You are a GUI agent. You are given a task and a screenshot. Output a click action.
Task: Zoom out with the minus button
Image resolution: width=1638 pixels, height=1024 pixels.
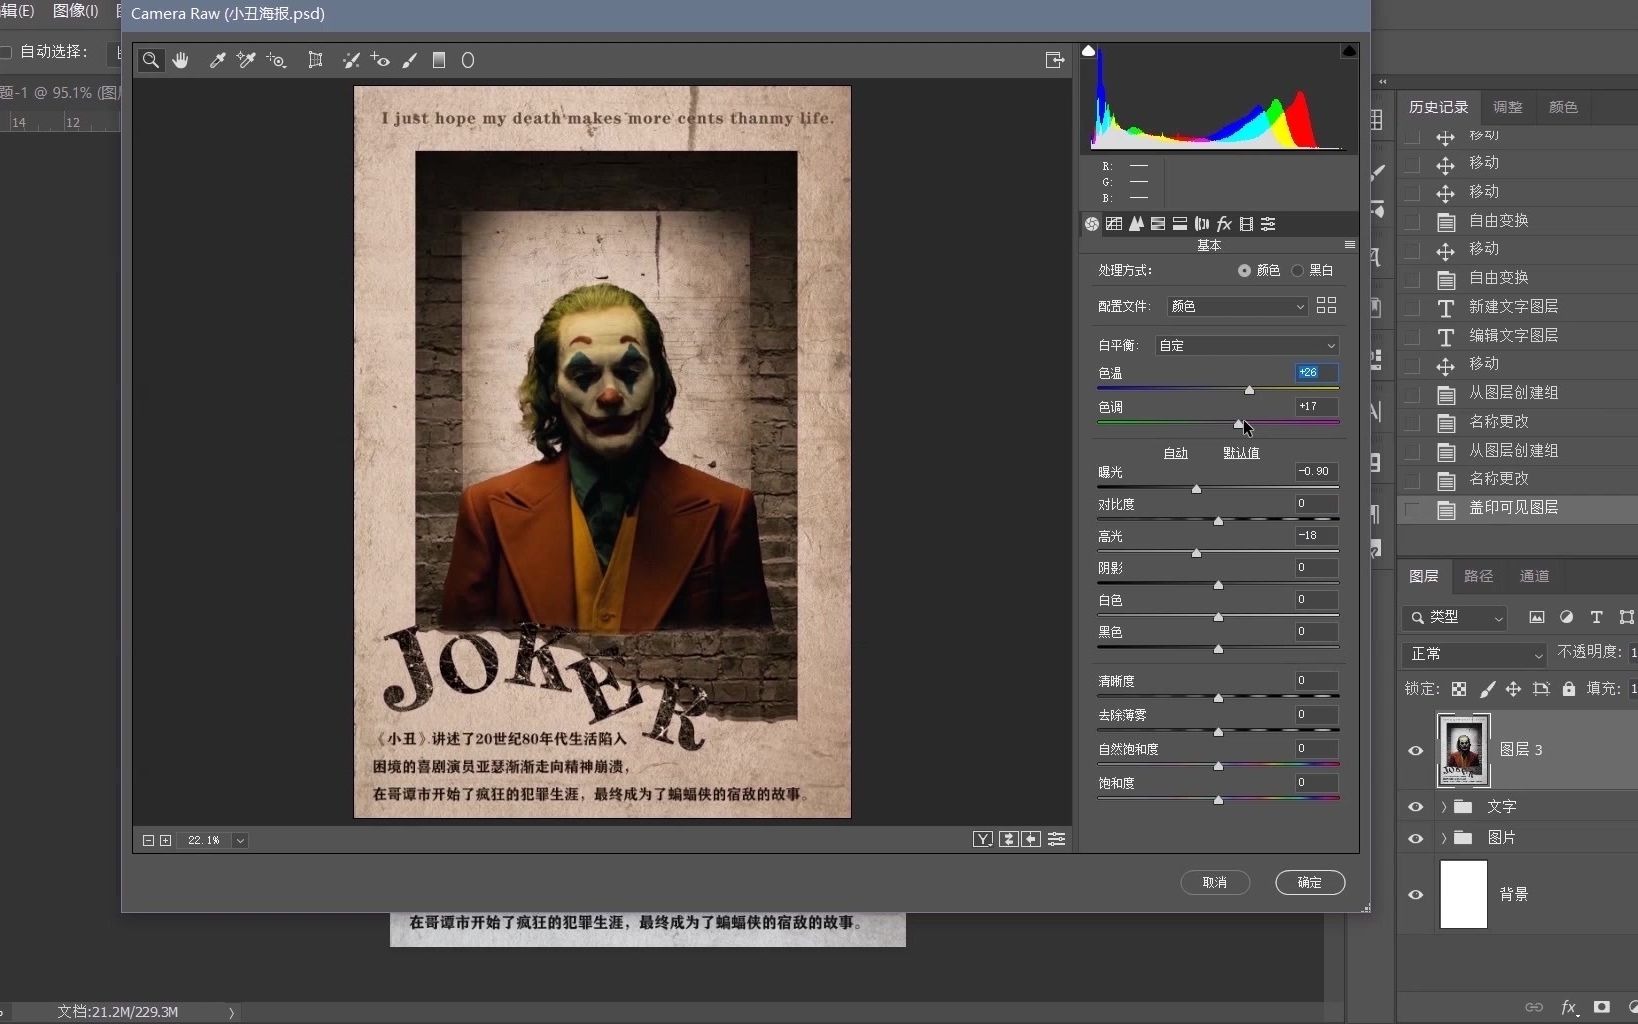click(148, 841)
